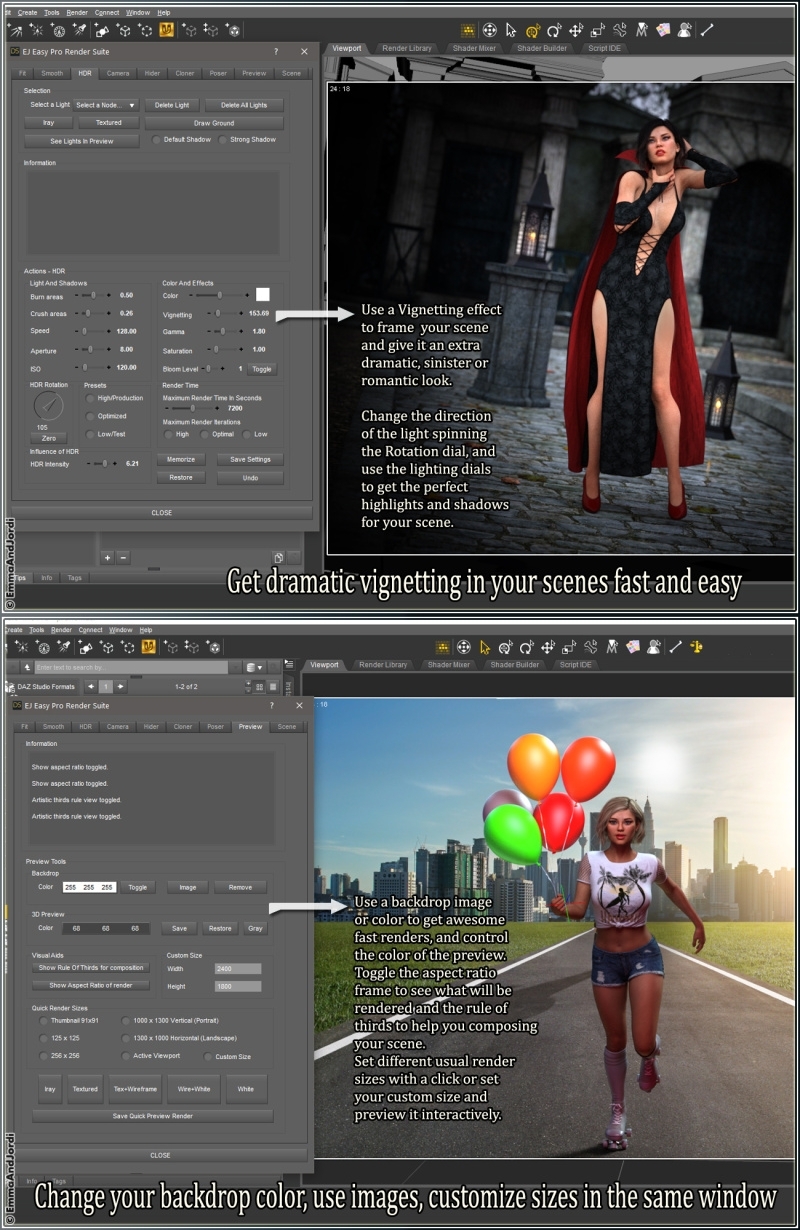Click the pink cards icon above vampire scene
Screen dimensions: 800x1230
[x=663, y=30]
